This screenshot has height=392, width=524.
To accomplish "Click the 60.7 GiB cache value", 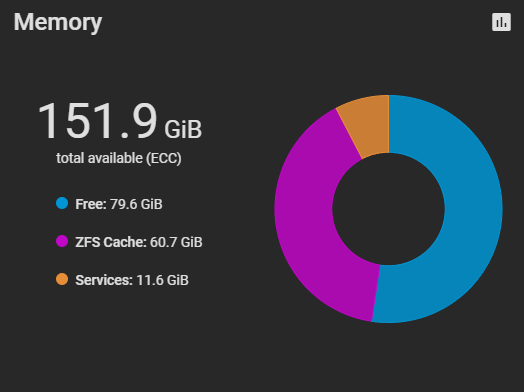I will [x=176, y=242].
